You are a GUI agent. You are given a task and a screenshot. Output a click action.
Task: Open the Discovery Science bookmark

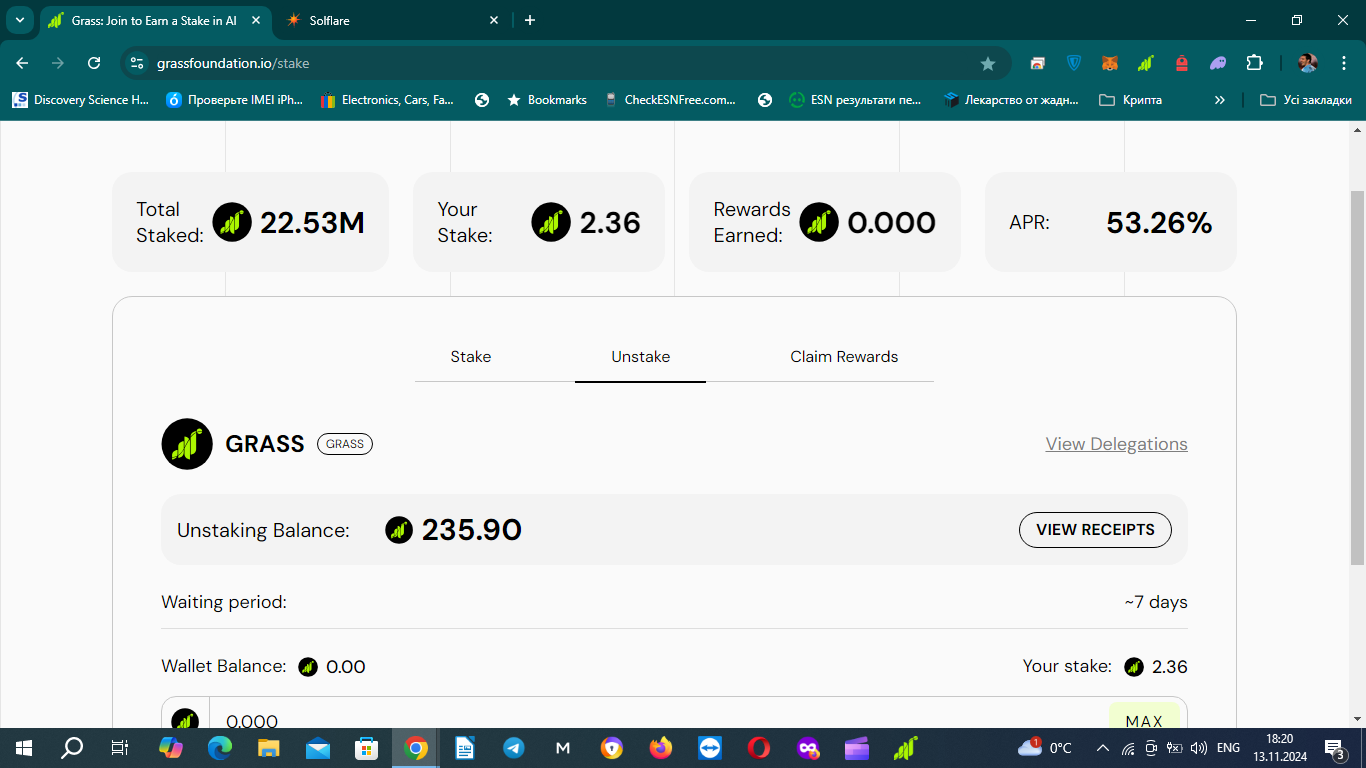pos(80,100)
